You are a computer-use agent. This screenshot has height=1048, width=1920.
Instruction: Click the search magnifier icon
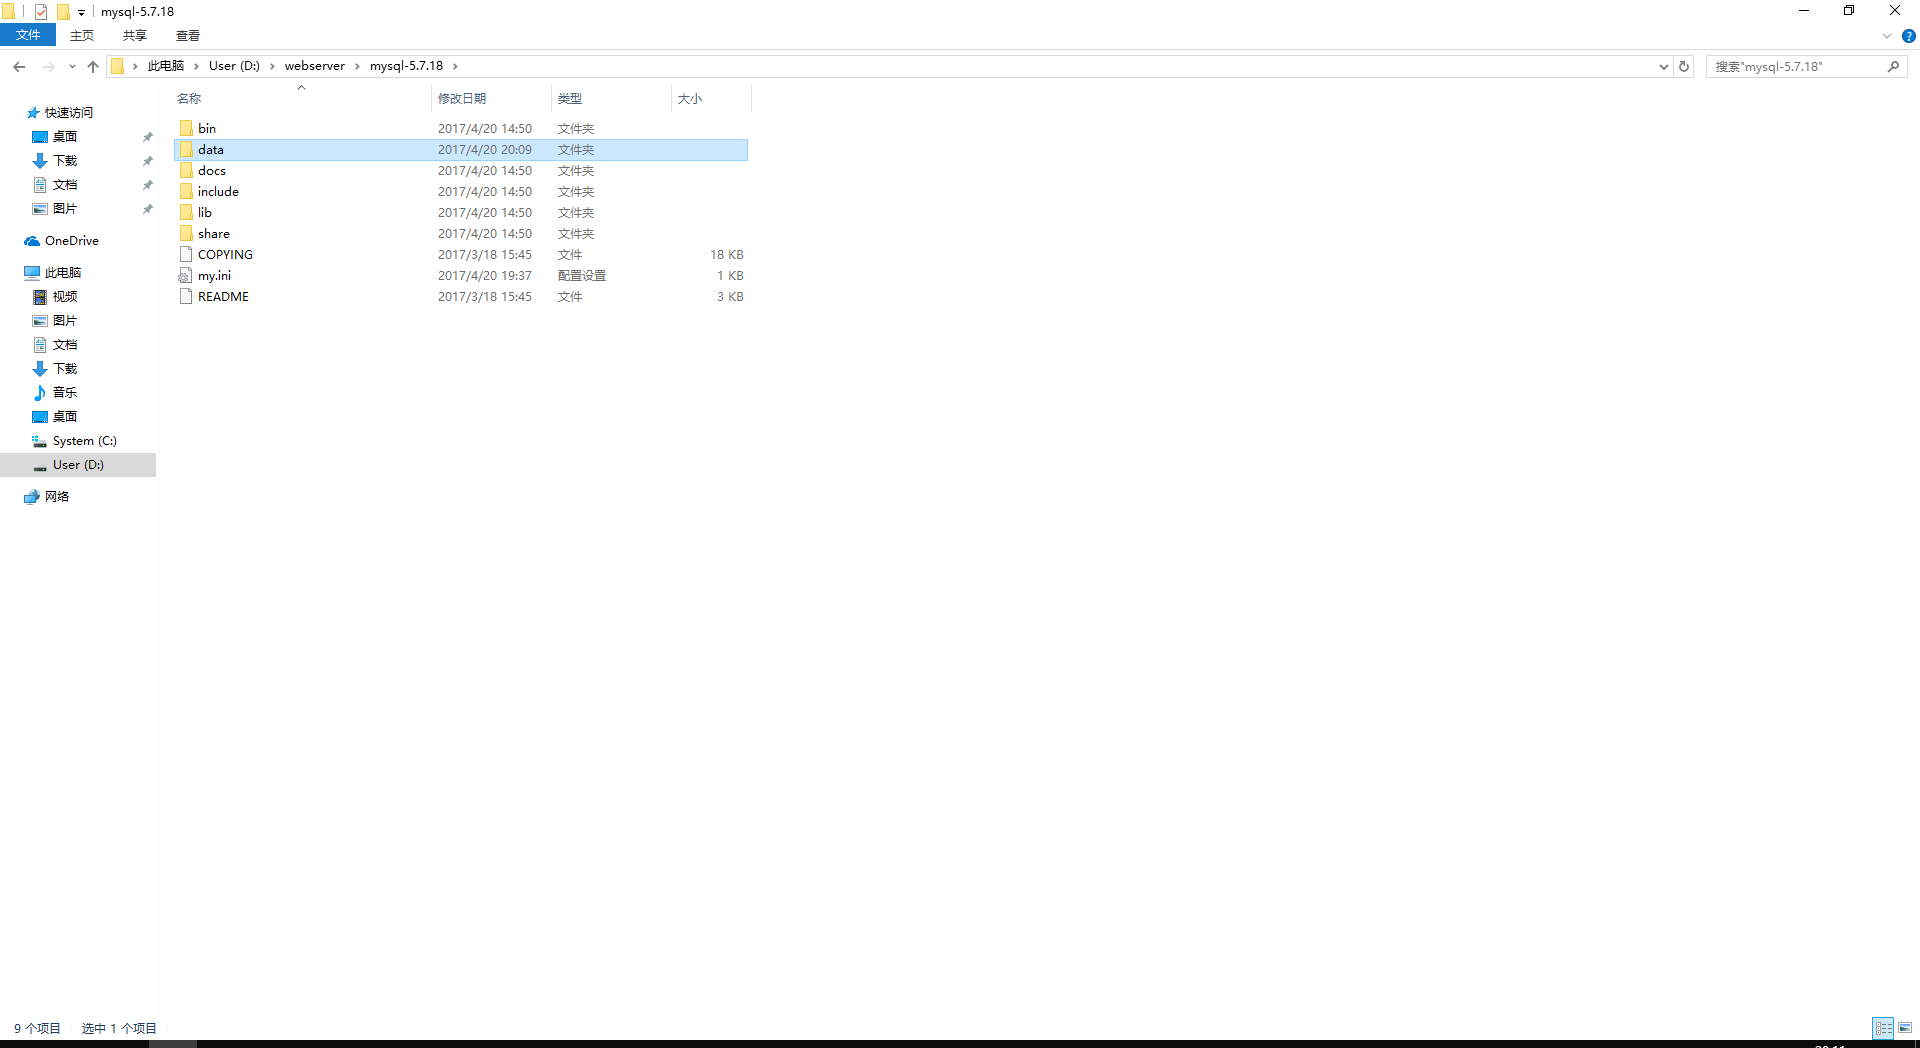[1893, 66]
